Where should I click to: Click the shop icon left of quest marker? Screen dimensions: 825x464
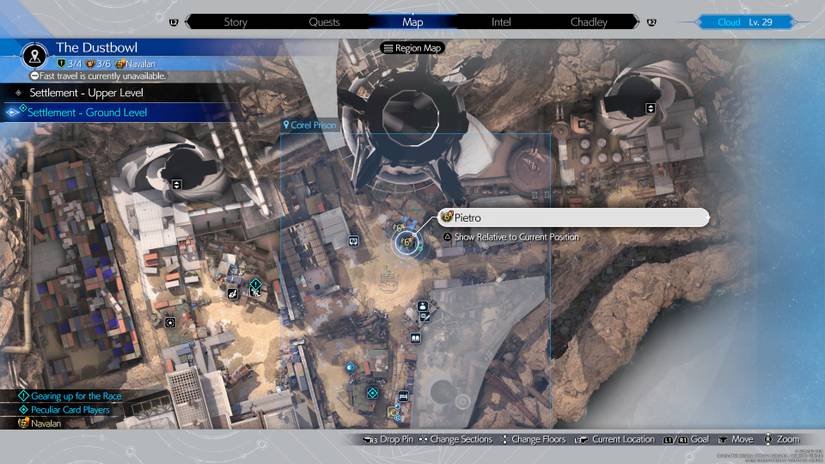(232, 294)
